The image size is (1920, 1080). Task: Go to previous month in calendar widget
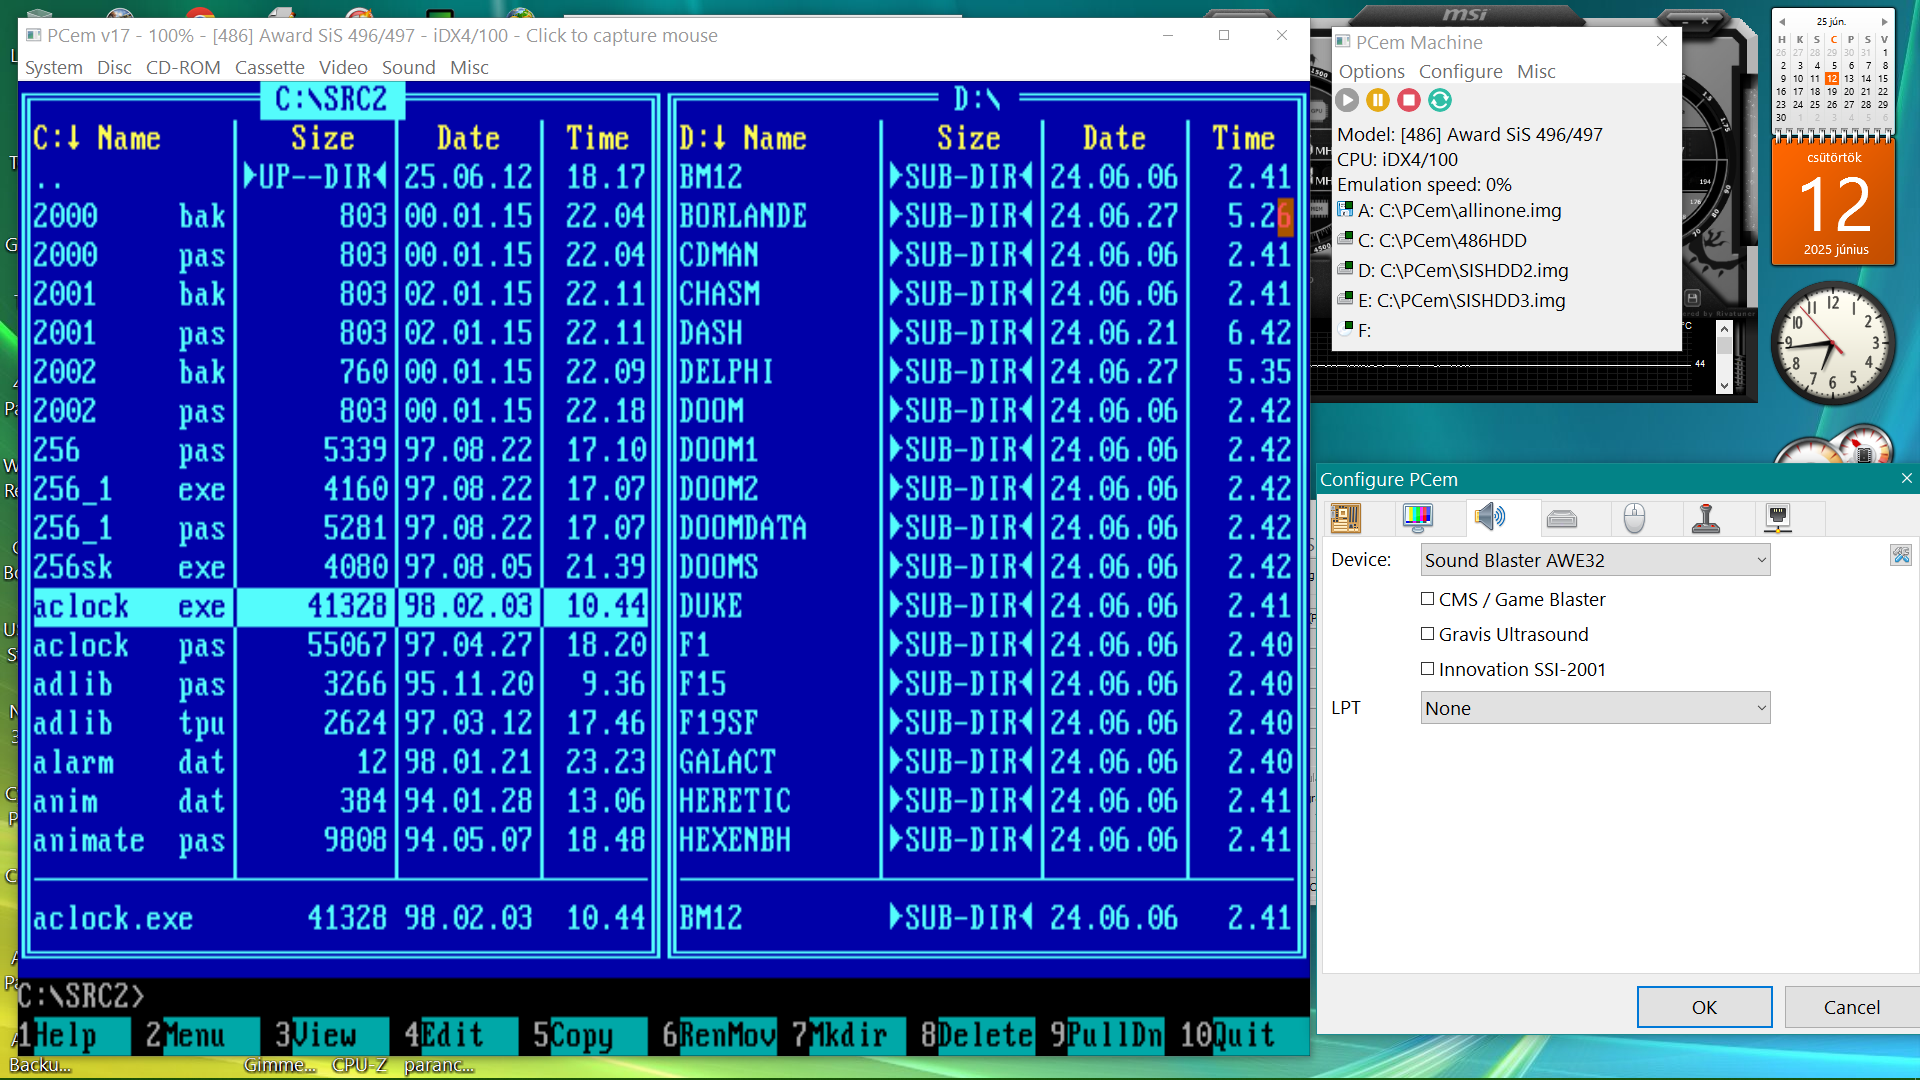(x=1782, y=21)
